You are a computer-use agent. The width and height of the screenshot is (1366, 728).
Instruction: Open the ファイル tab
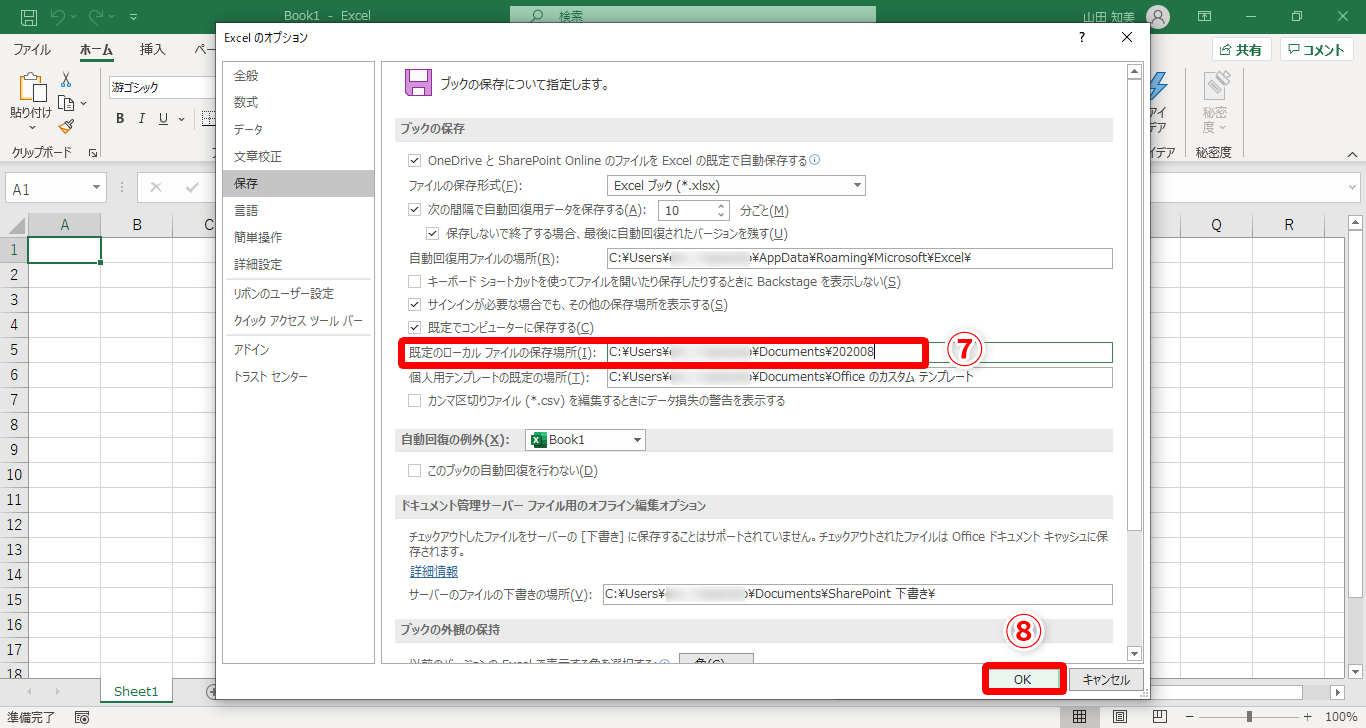pyautogui.click(x=32, y=49)
